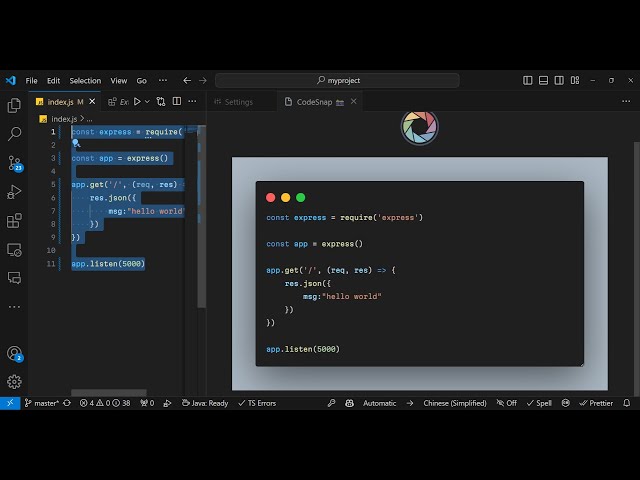The width and height of the screenshot is (640, 480).
Task: Toggle the Off indicator in the status bar
Action: pos(506,403)
